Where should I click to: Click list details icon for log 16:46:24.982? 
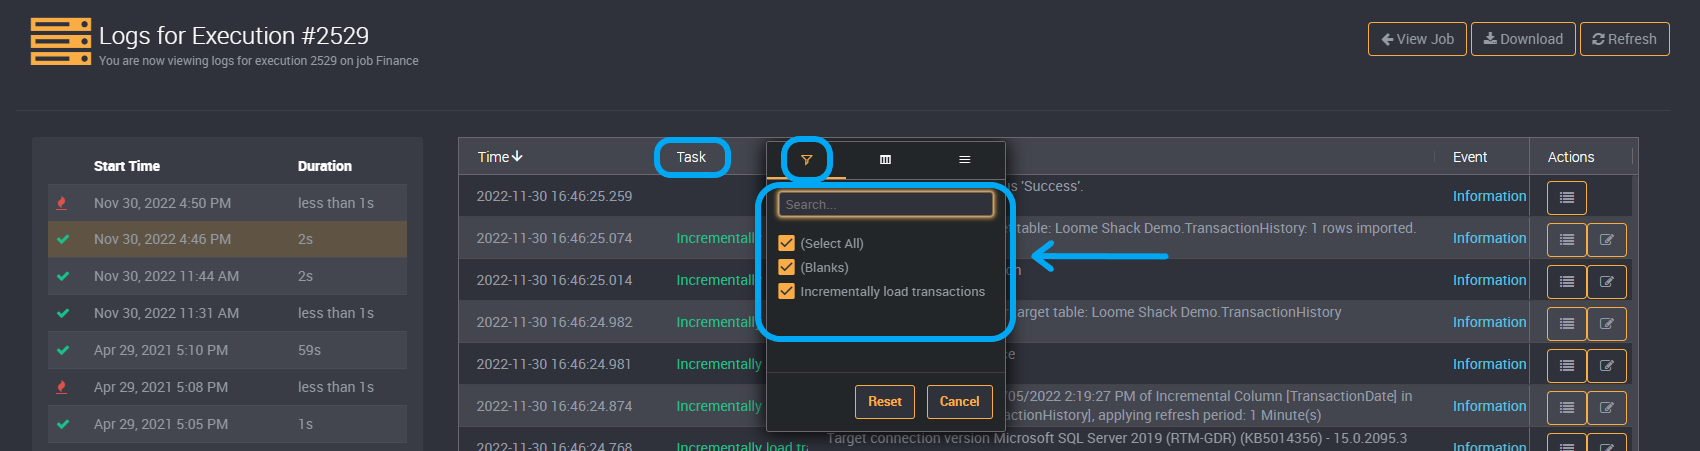(x=1567, y=324)
